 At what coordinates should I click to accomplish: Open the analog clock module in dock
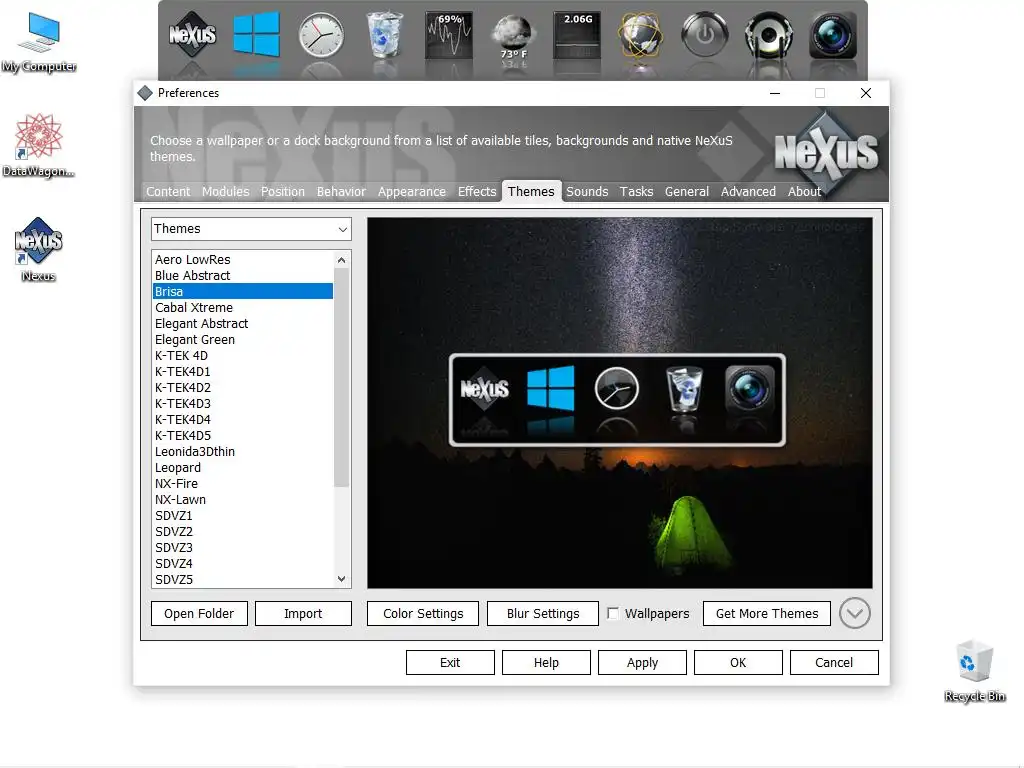coord(321,35)
